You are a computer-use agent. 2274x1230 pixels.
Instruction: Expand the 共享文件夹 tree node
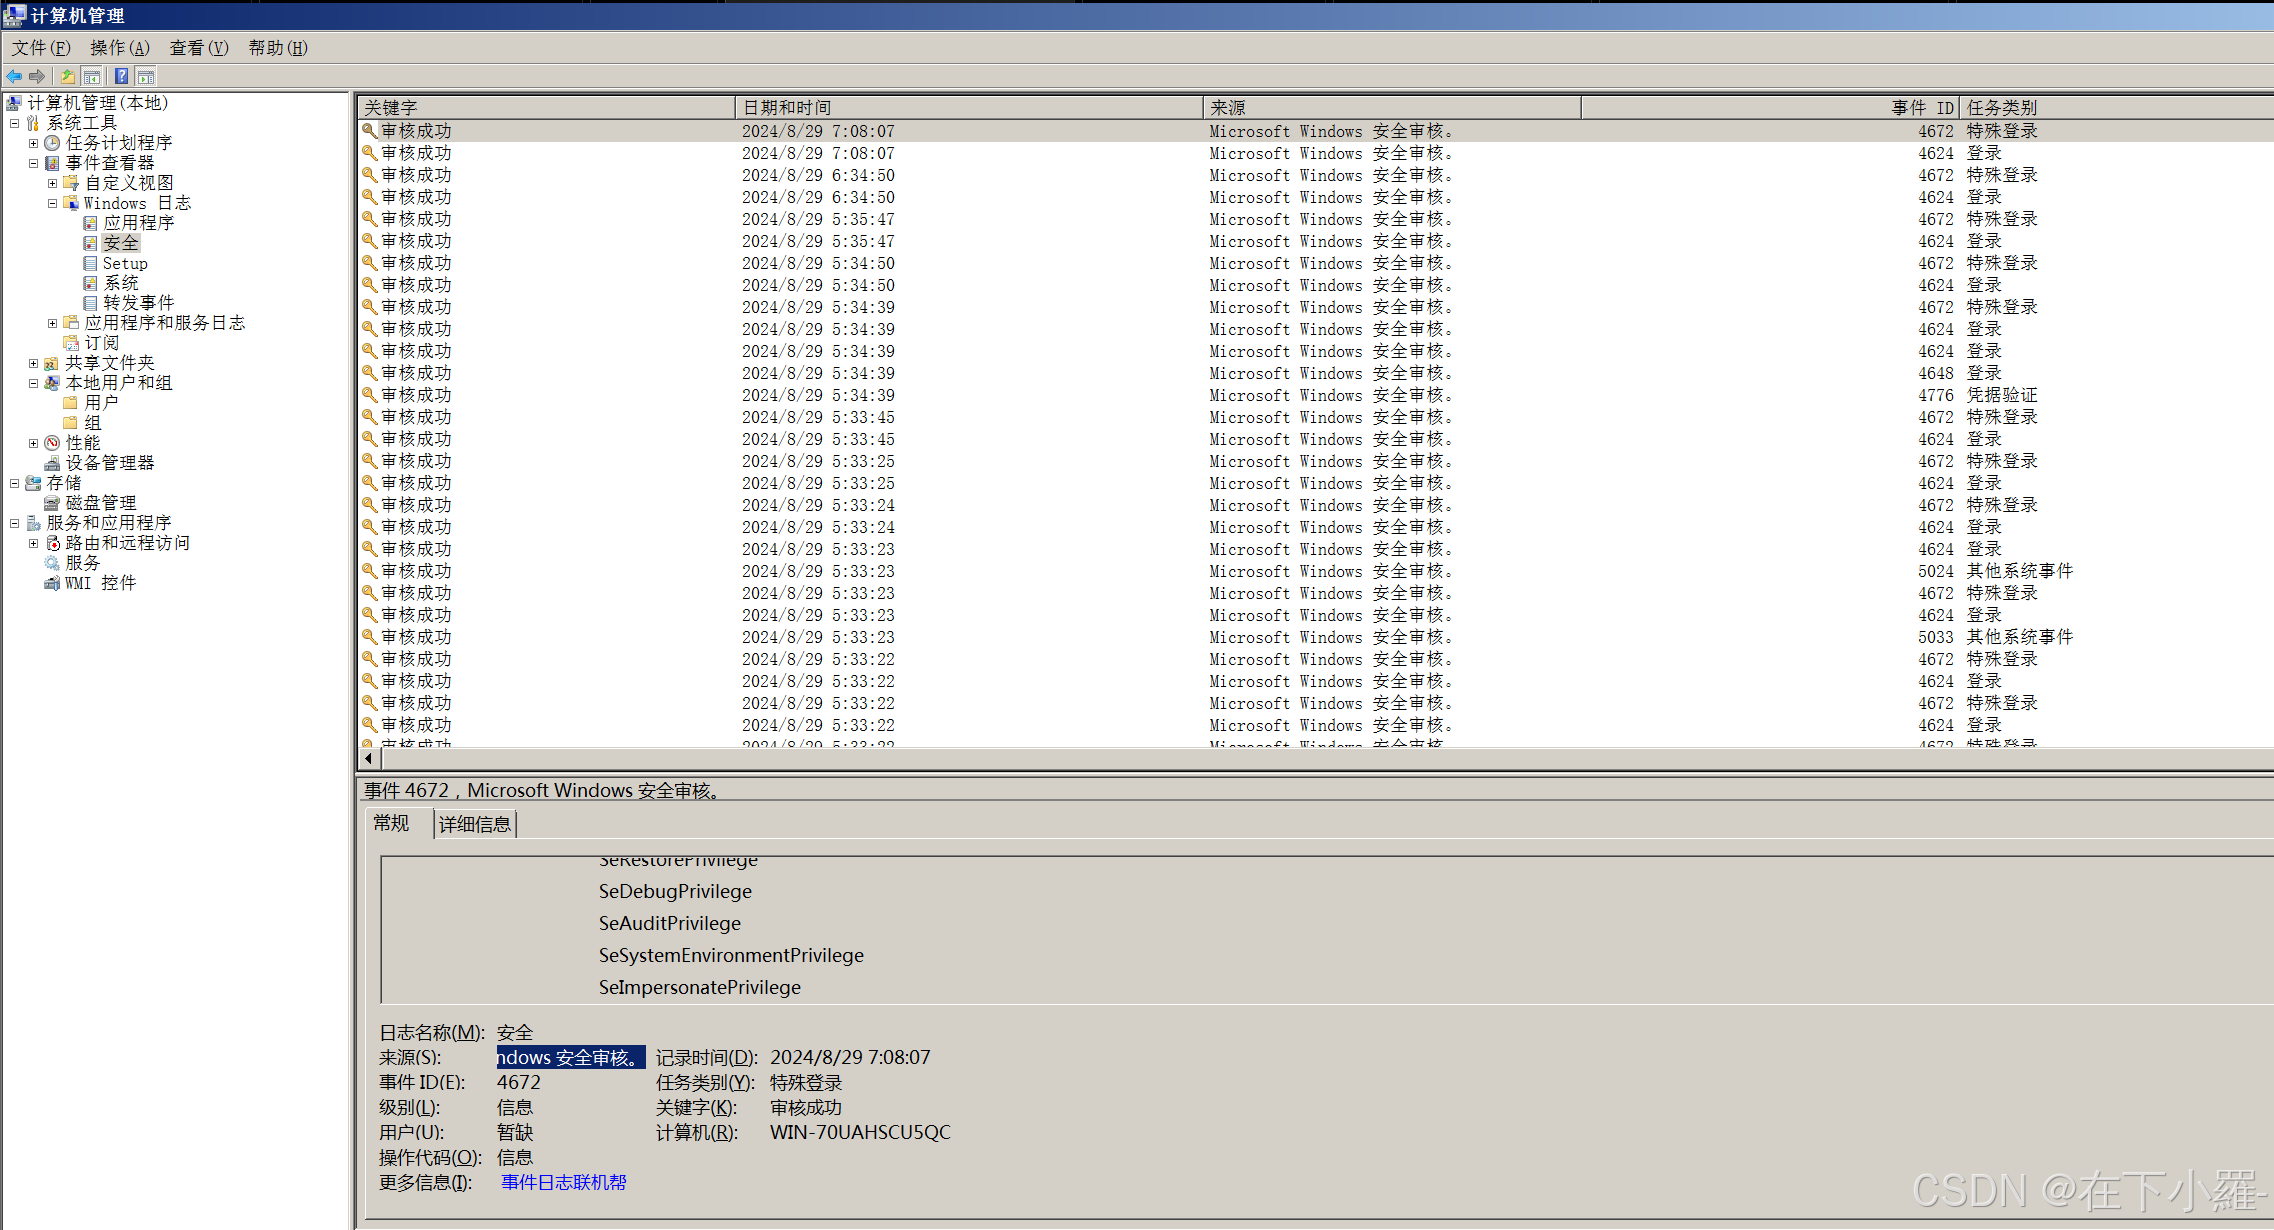pyautogui.click(x=34, y=363)
